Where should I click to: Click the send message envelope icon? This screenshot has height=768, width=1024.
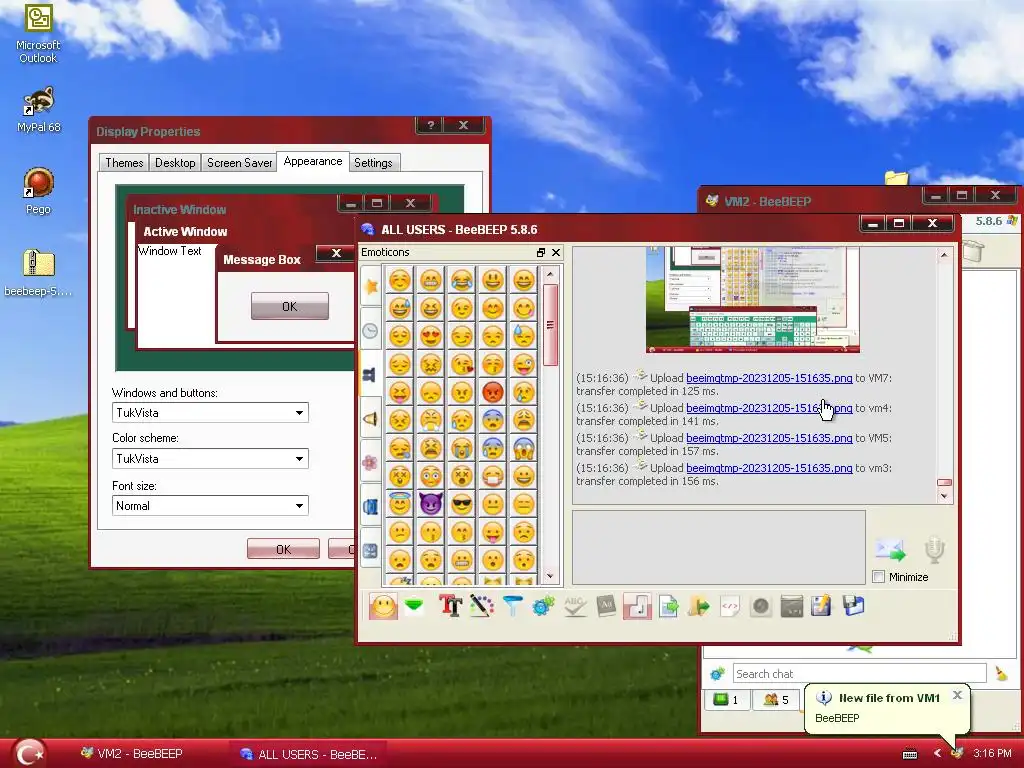(890, 550)
